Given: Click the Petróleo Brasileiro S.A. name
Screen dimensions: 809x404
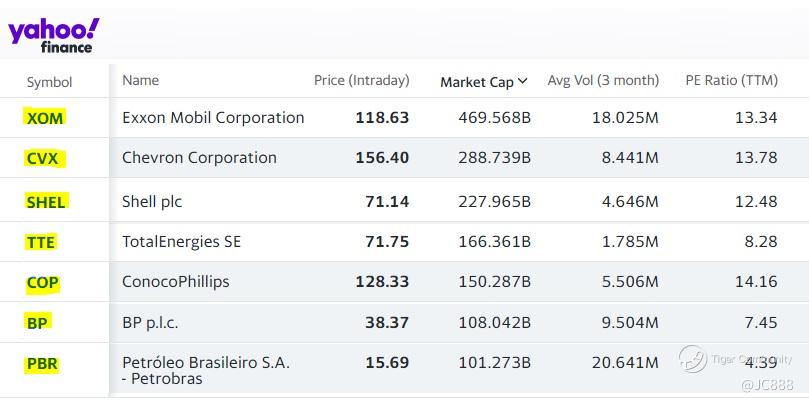Looking at the screenshot, I should point(205,363).
